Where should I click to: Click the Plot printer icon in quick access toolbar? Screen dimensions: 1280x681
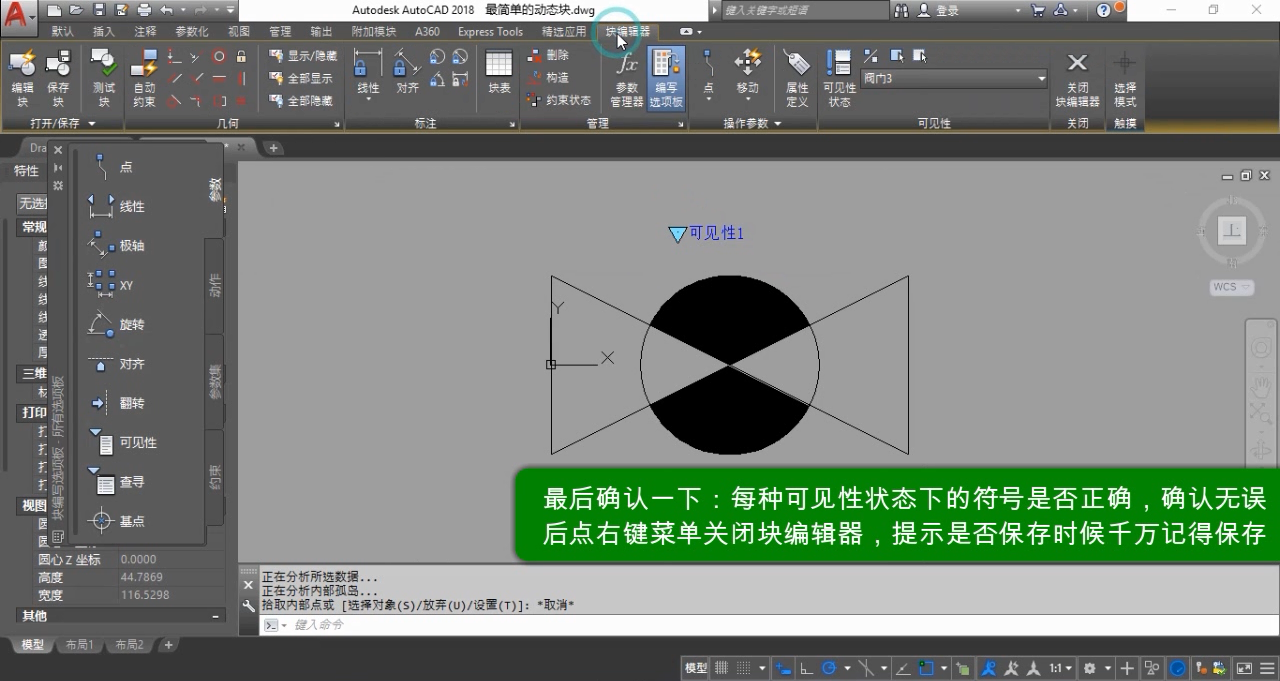pyautogui.click(x=143, y=10)
